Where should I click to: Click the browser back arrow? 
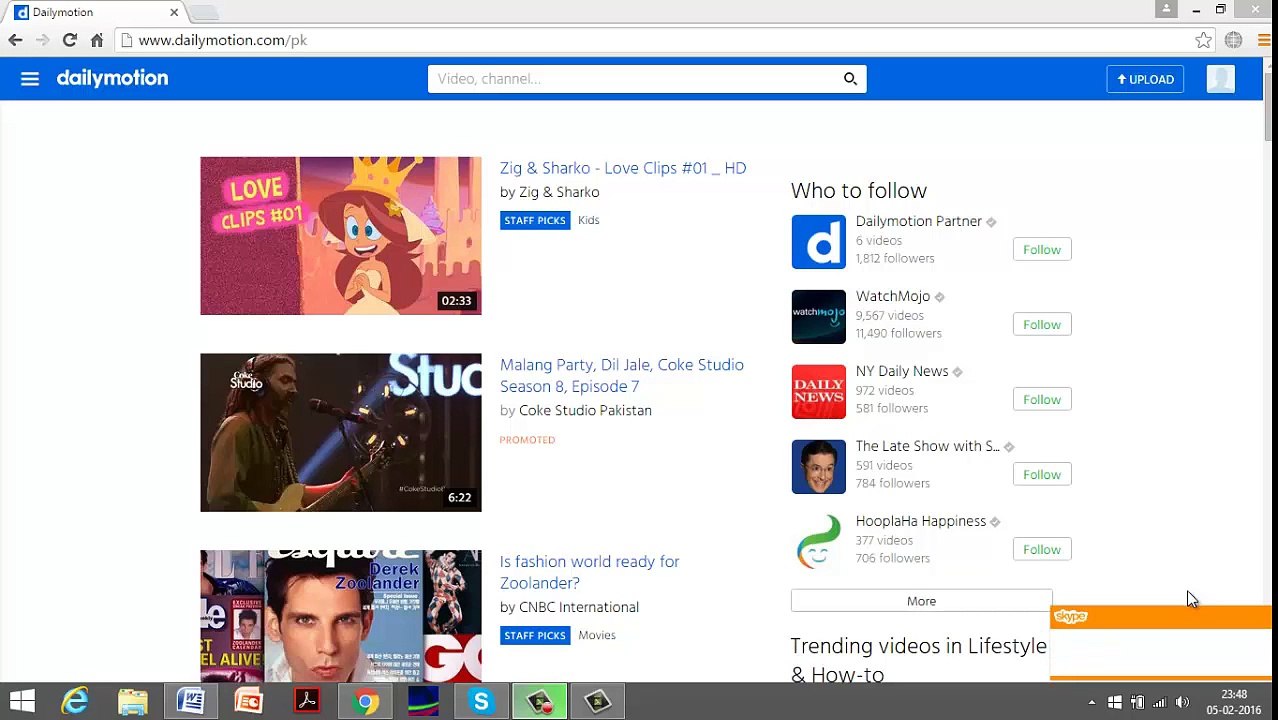coord(15,40)
